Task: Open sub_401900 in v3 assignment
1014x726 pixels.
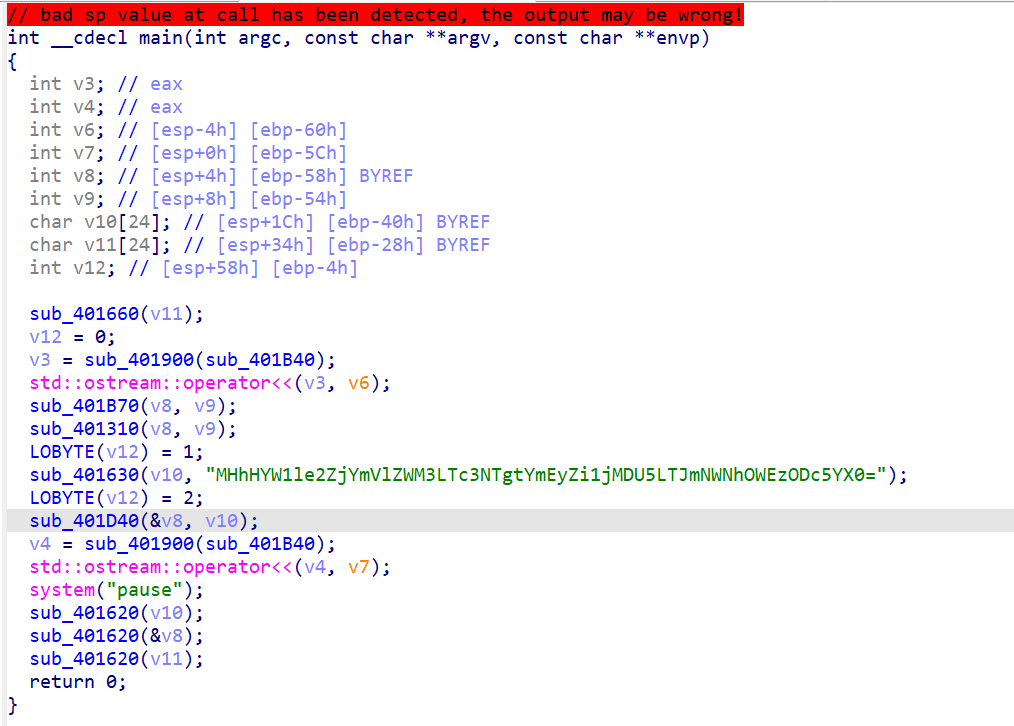Action: click(139, 360)
